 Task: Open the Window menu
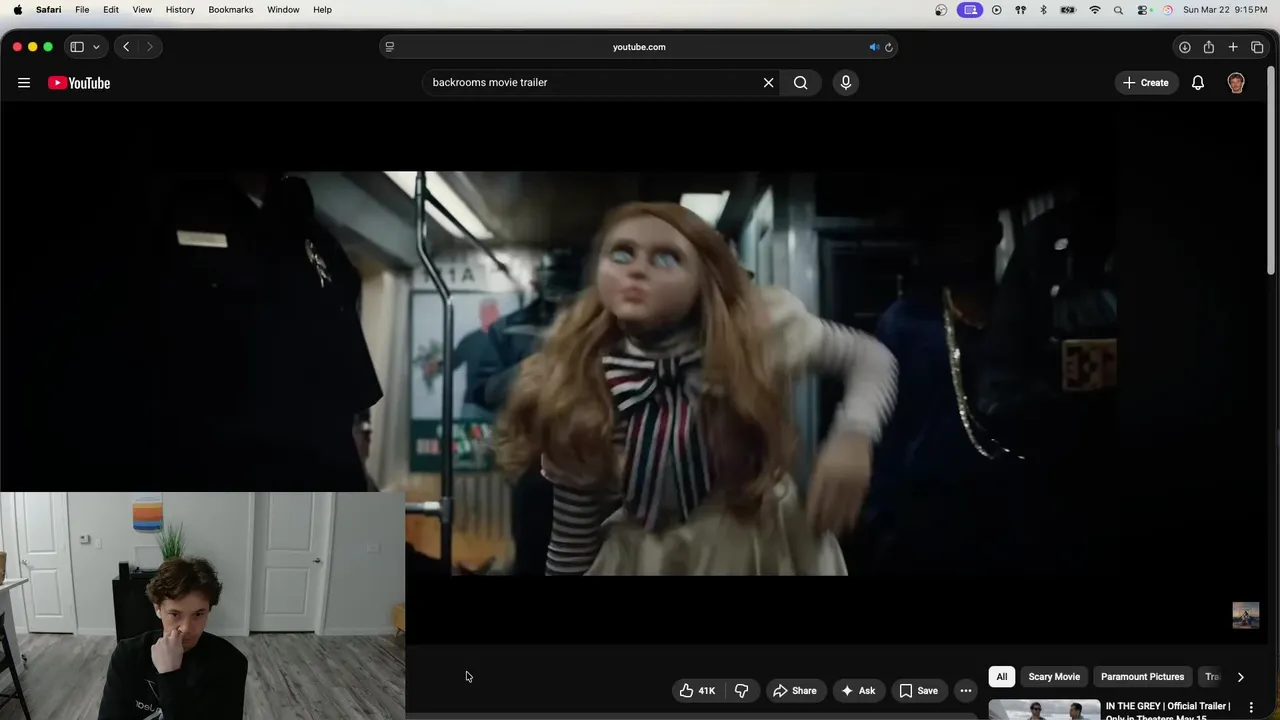(x=283, y=10)
